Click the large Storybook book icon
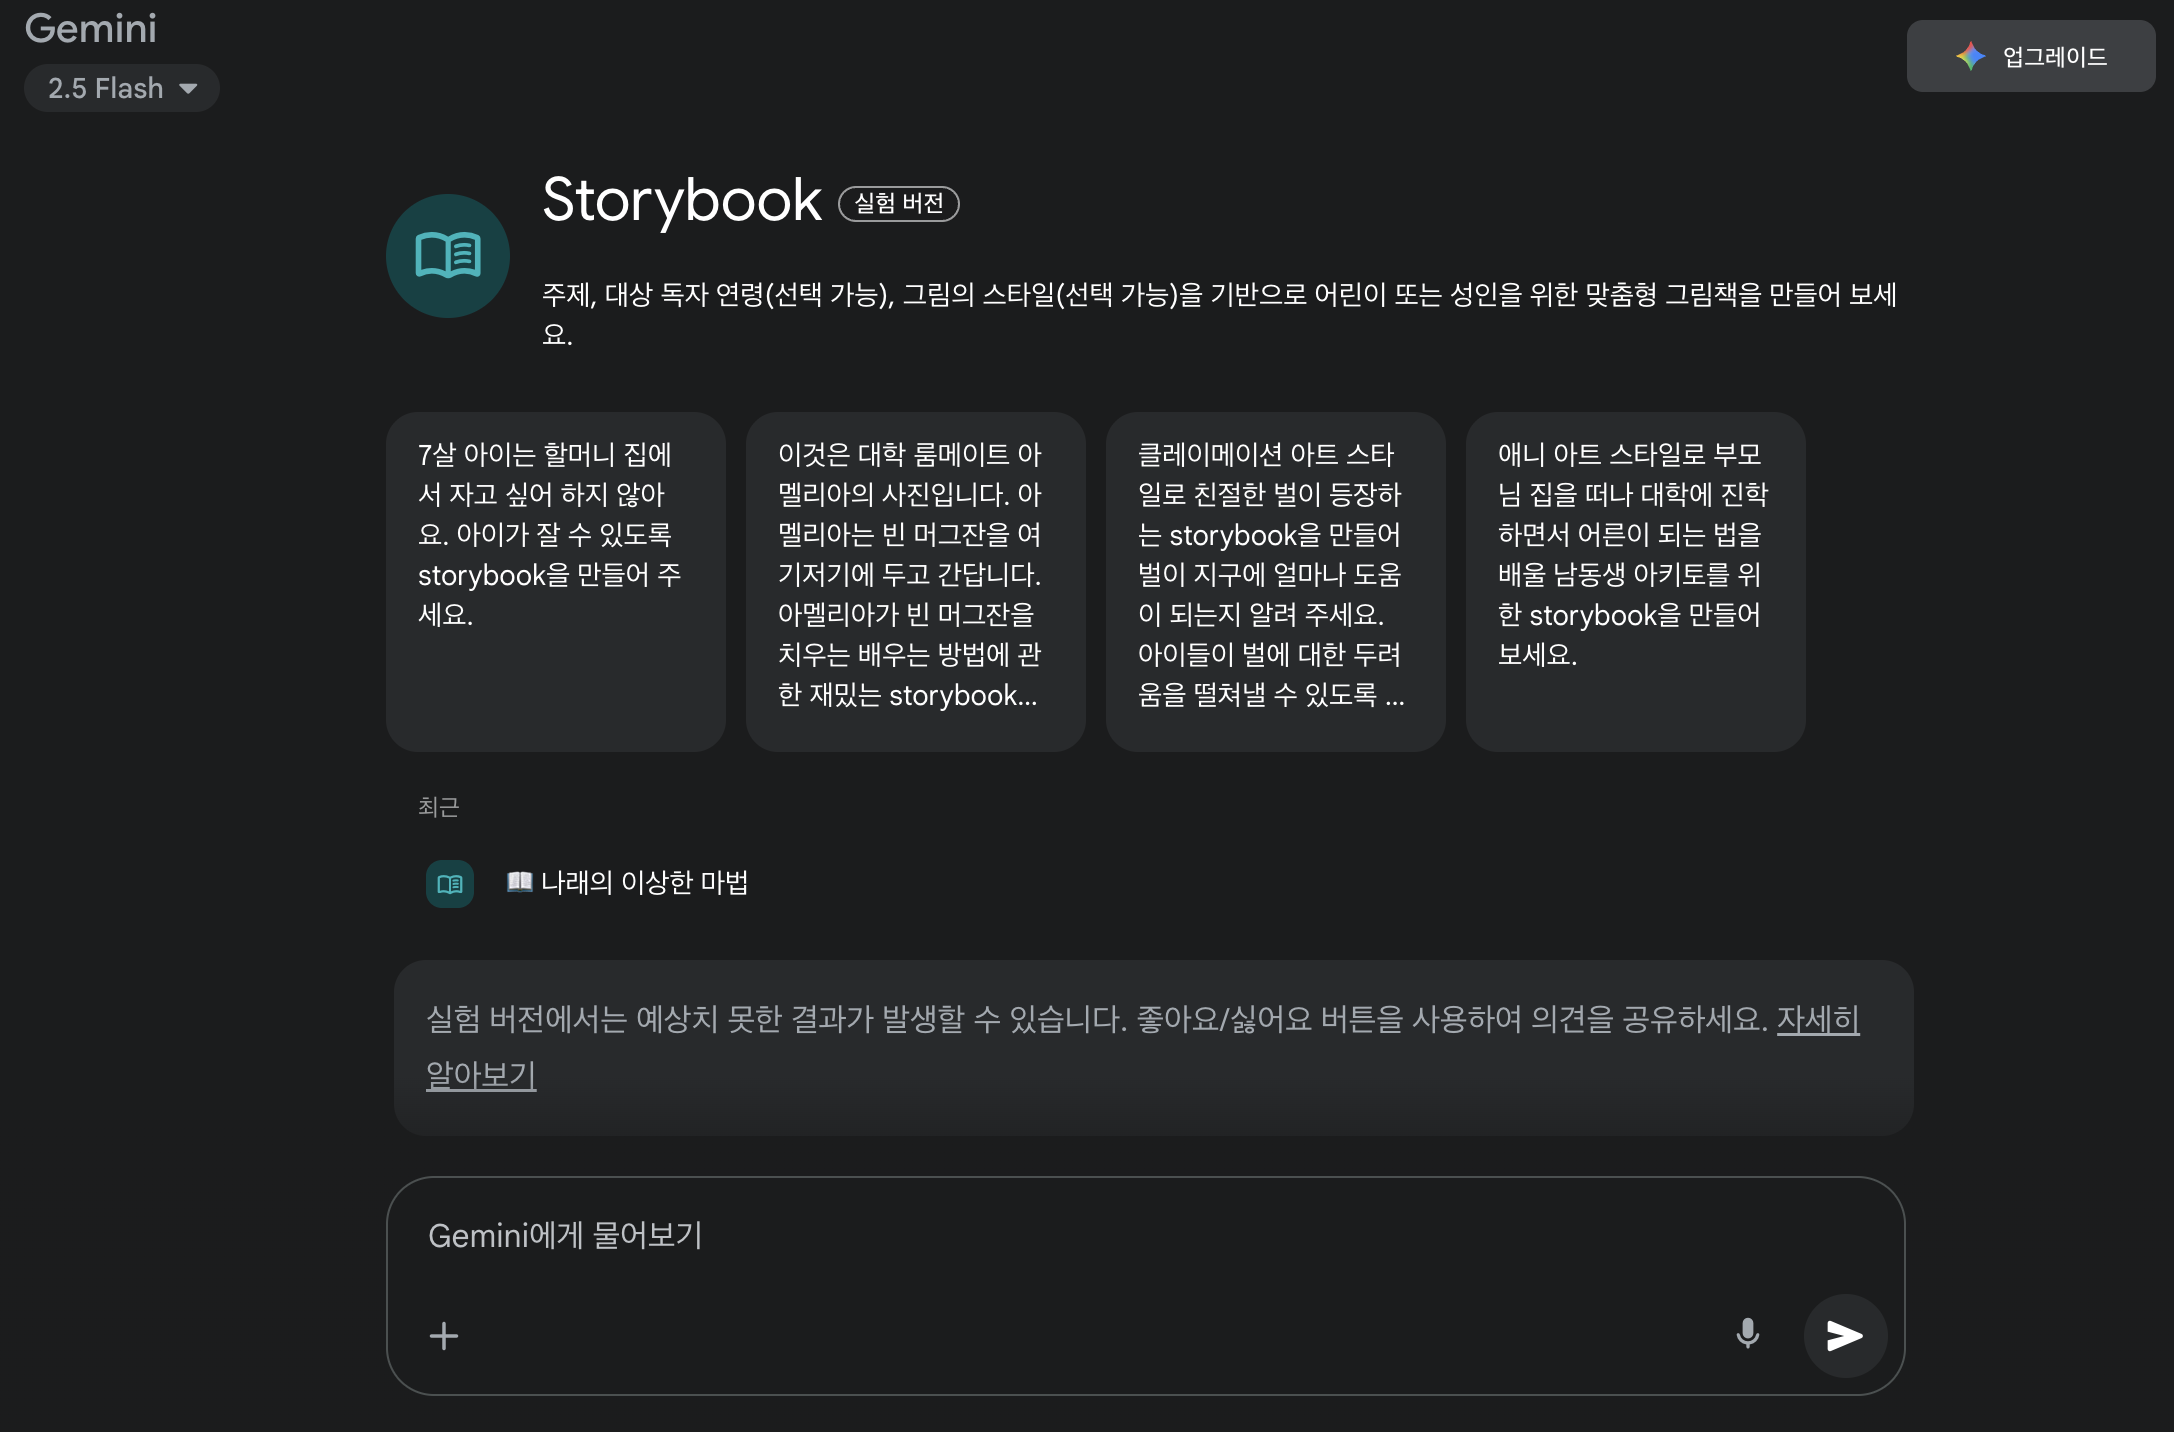The image size is (2174, 1432). [x=448, y=256]
